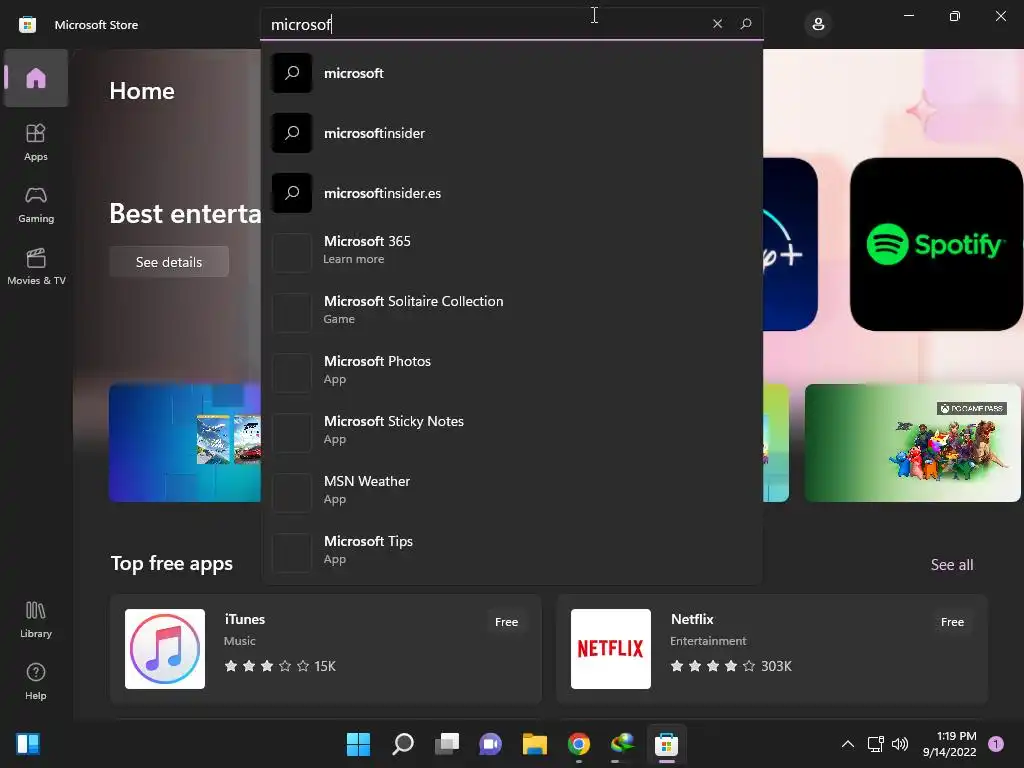Open the volume speaker tray icon

pyautogui.click(x=900, y=744)
